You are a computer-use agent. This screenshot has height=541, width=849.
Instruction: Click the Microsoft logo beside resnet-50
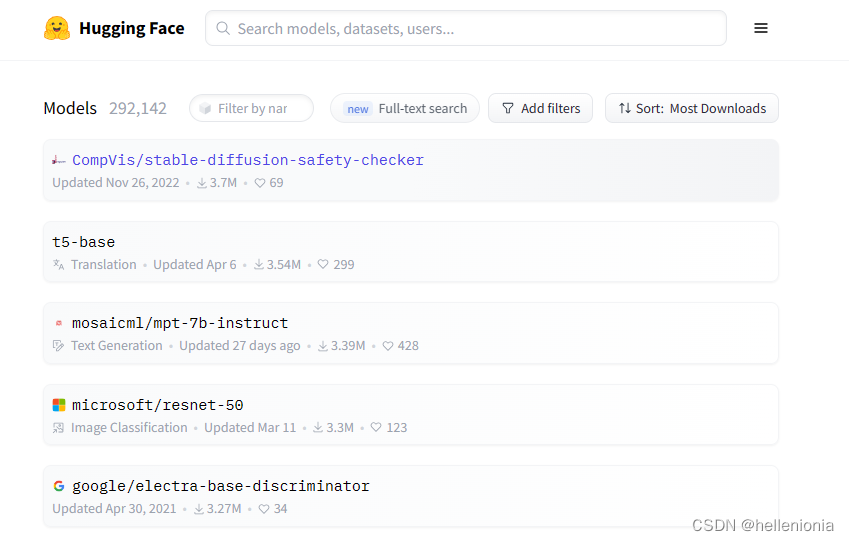pyautogui.click(x=58, y=405)
